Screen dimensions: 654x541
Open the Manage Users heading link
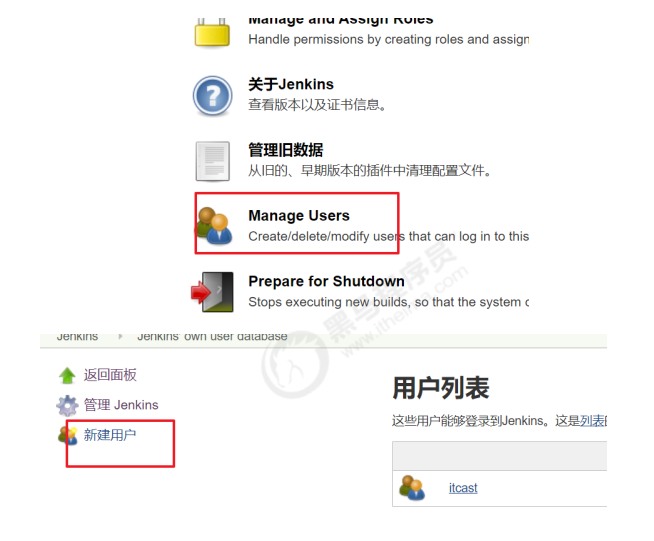pos(299,216)
